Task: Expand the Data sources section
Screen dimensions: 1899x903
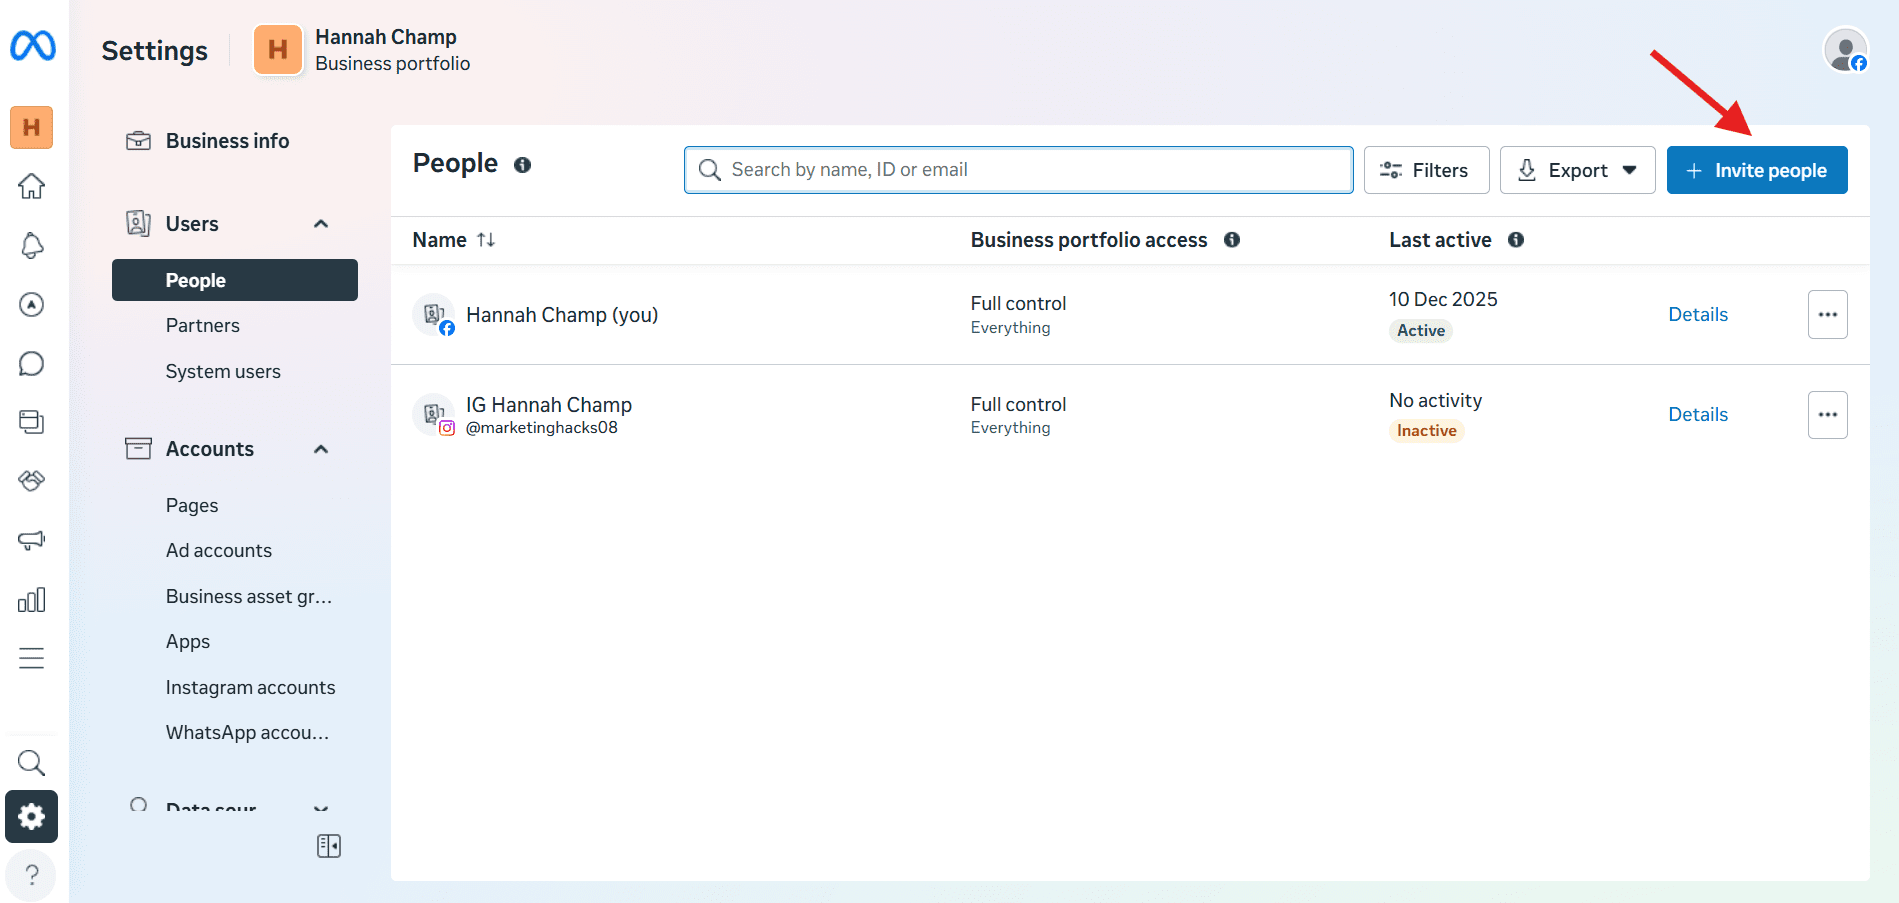Action: tap(320, 808)
